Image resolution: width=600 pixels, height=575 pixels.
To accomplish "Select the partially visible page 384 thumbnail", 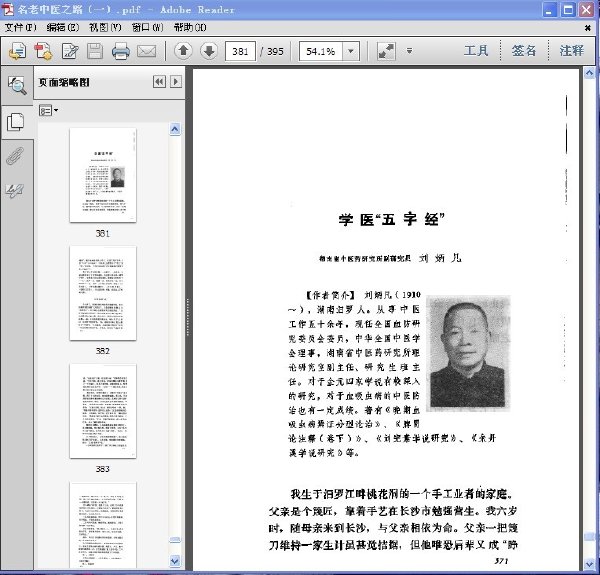I will (103, 525).
